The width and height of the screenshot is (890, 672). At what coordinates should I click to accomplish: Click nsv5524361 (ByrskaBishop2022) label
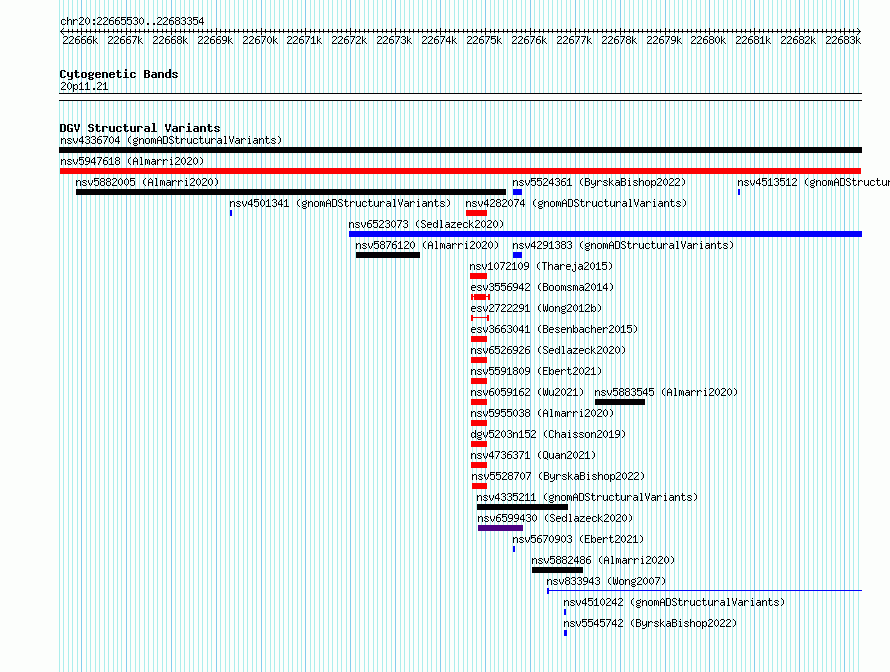[x=599, y=182]
